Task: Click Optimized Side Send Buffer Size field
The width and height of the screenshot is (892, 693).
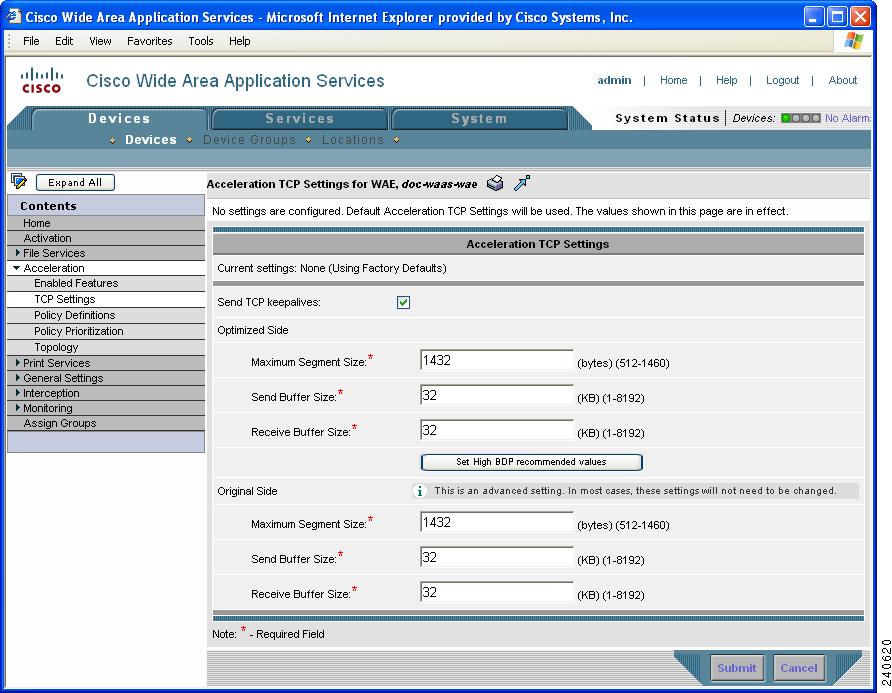Action: click(x=497, y=395)
